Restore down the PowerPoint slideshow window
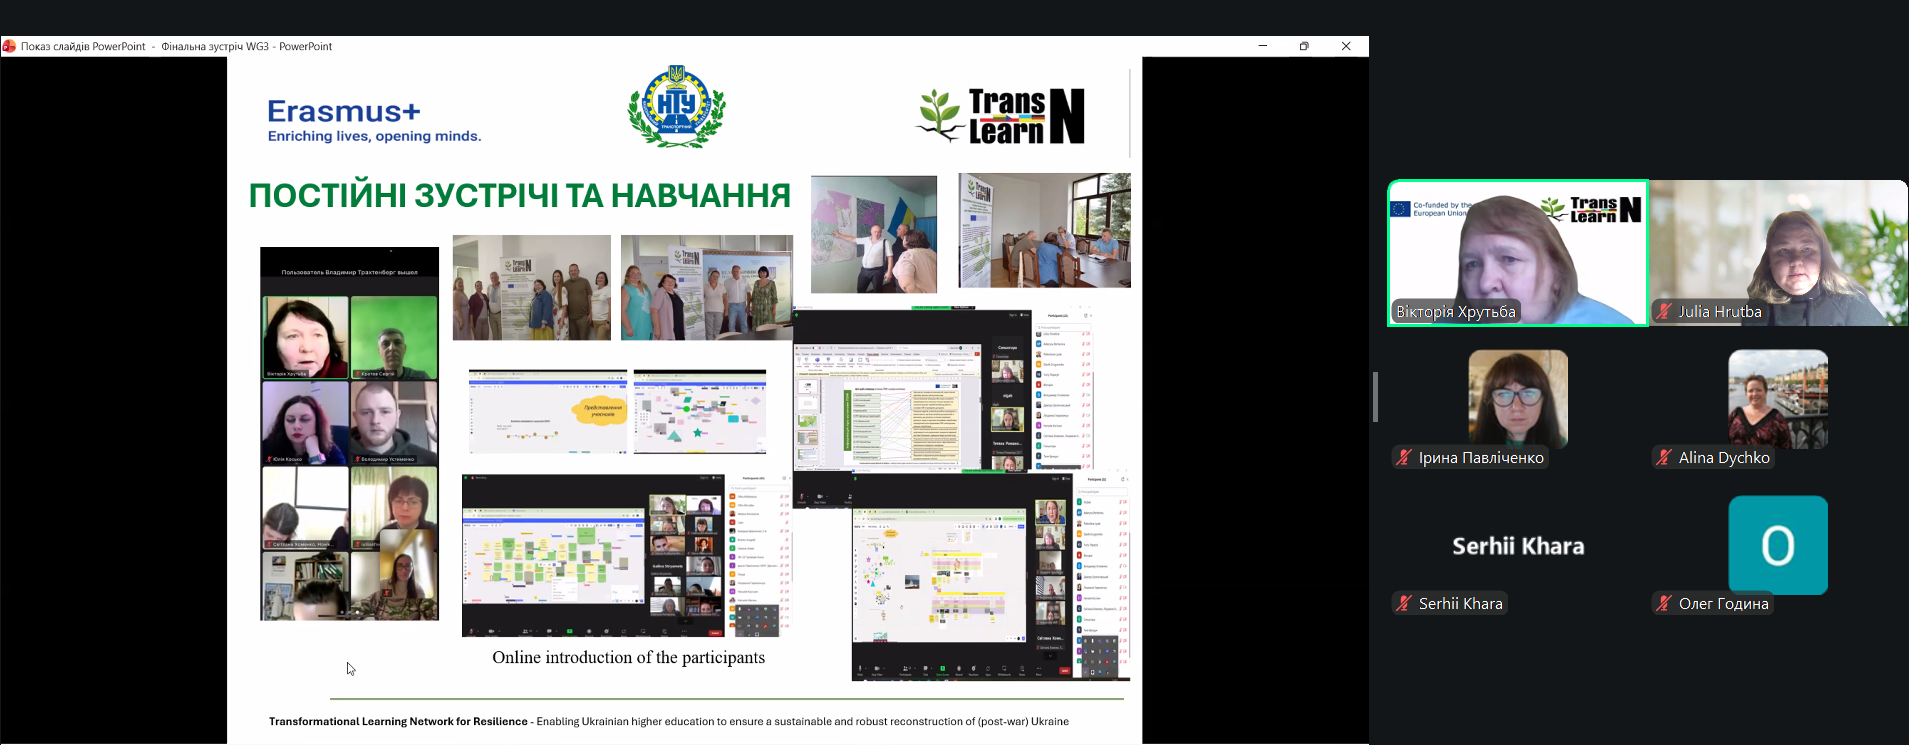The image size is (1909, 745). click(x=1304, y=46)
